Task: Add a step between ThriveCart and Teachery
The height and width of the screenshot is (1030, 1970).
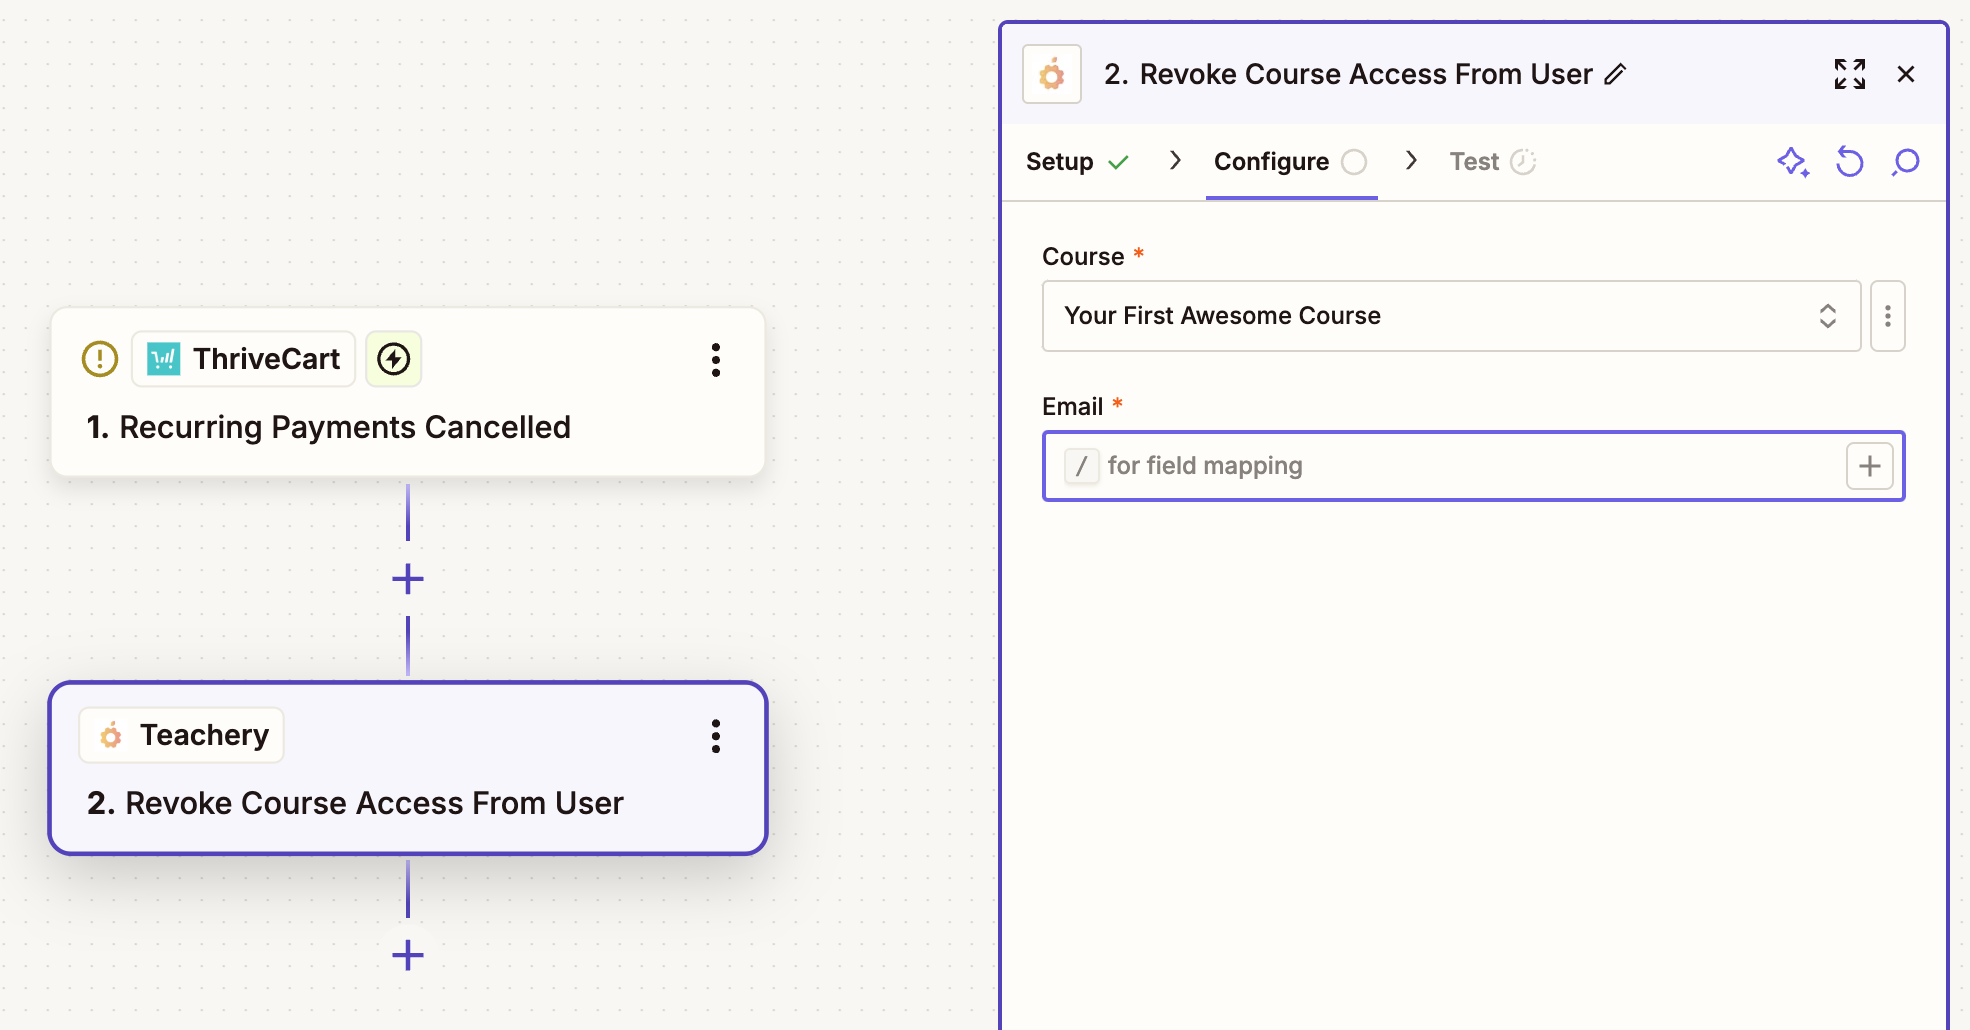Action: coord(408,579)
